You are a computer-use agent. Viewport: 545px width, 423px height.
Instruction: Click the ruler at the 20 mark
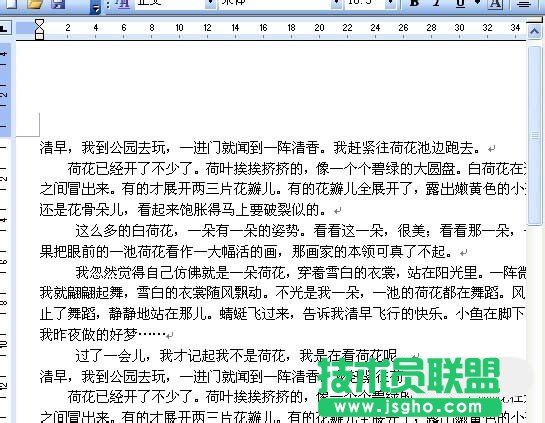click(x=319, y=28)
